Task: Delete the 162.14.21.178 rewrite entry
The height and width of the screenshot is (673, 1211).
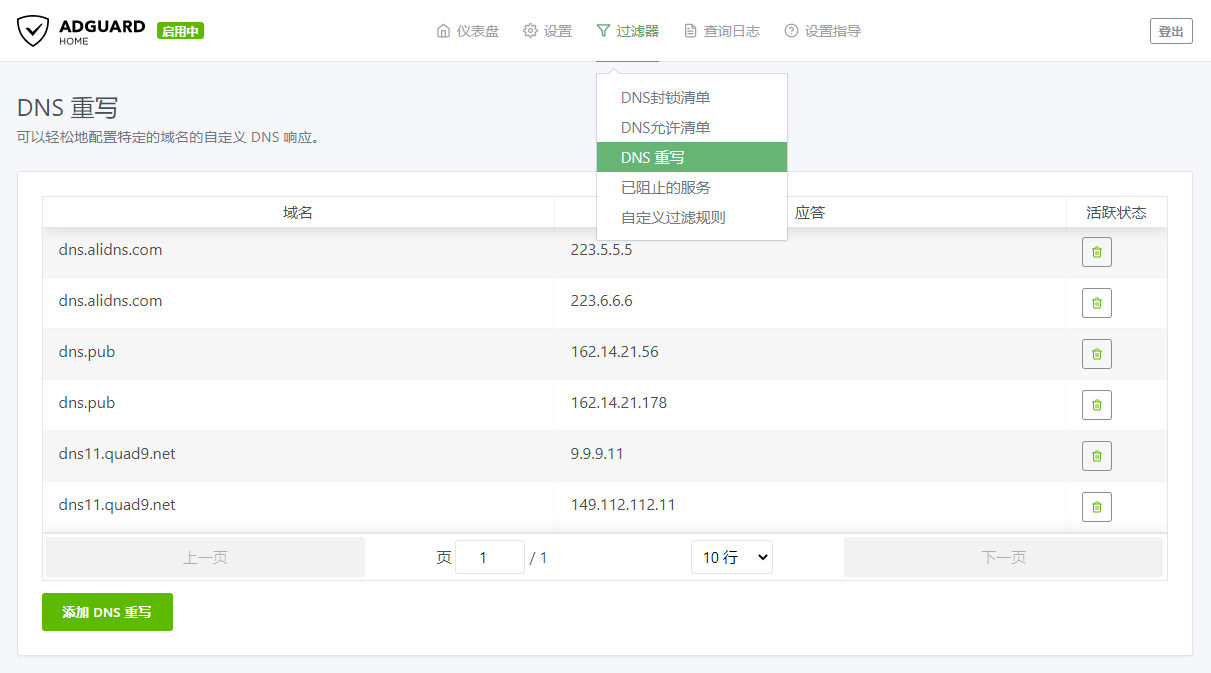Action: click(1096, 405)
